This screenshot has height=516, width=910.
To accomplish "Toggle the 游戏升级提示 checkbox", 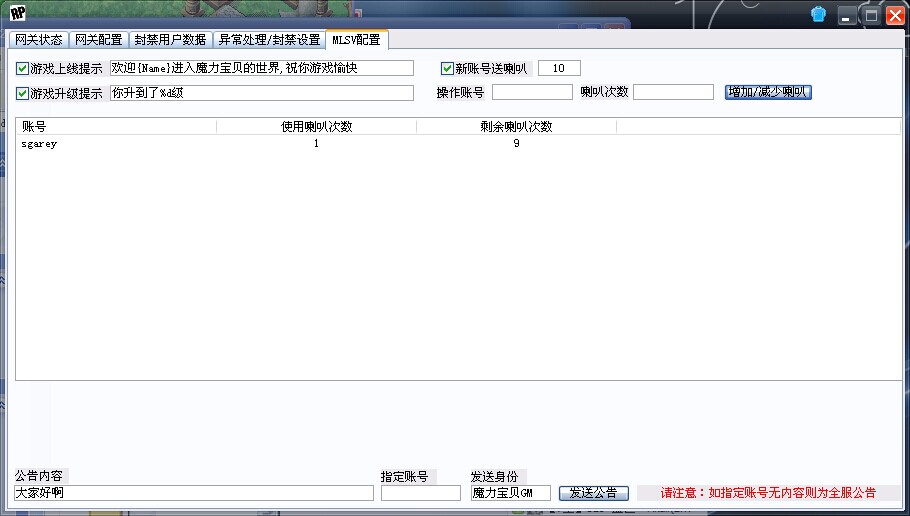I will 23,94.
